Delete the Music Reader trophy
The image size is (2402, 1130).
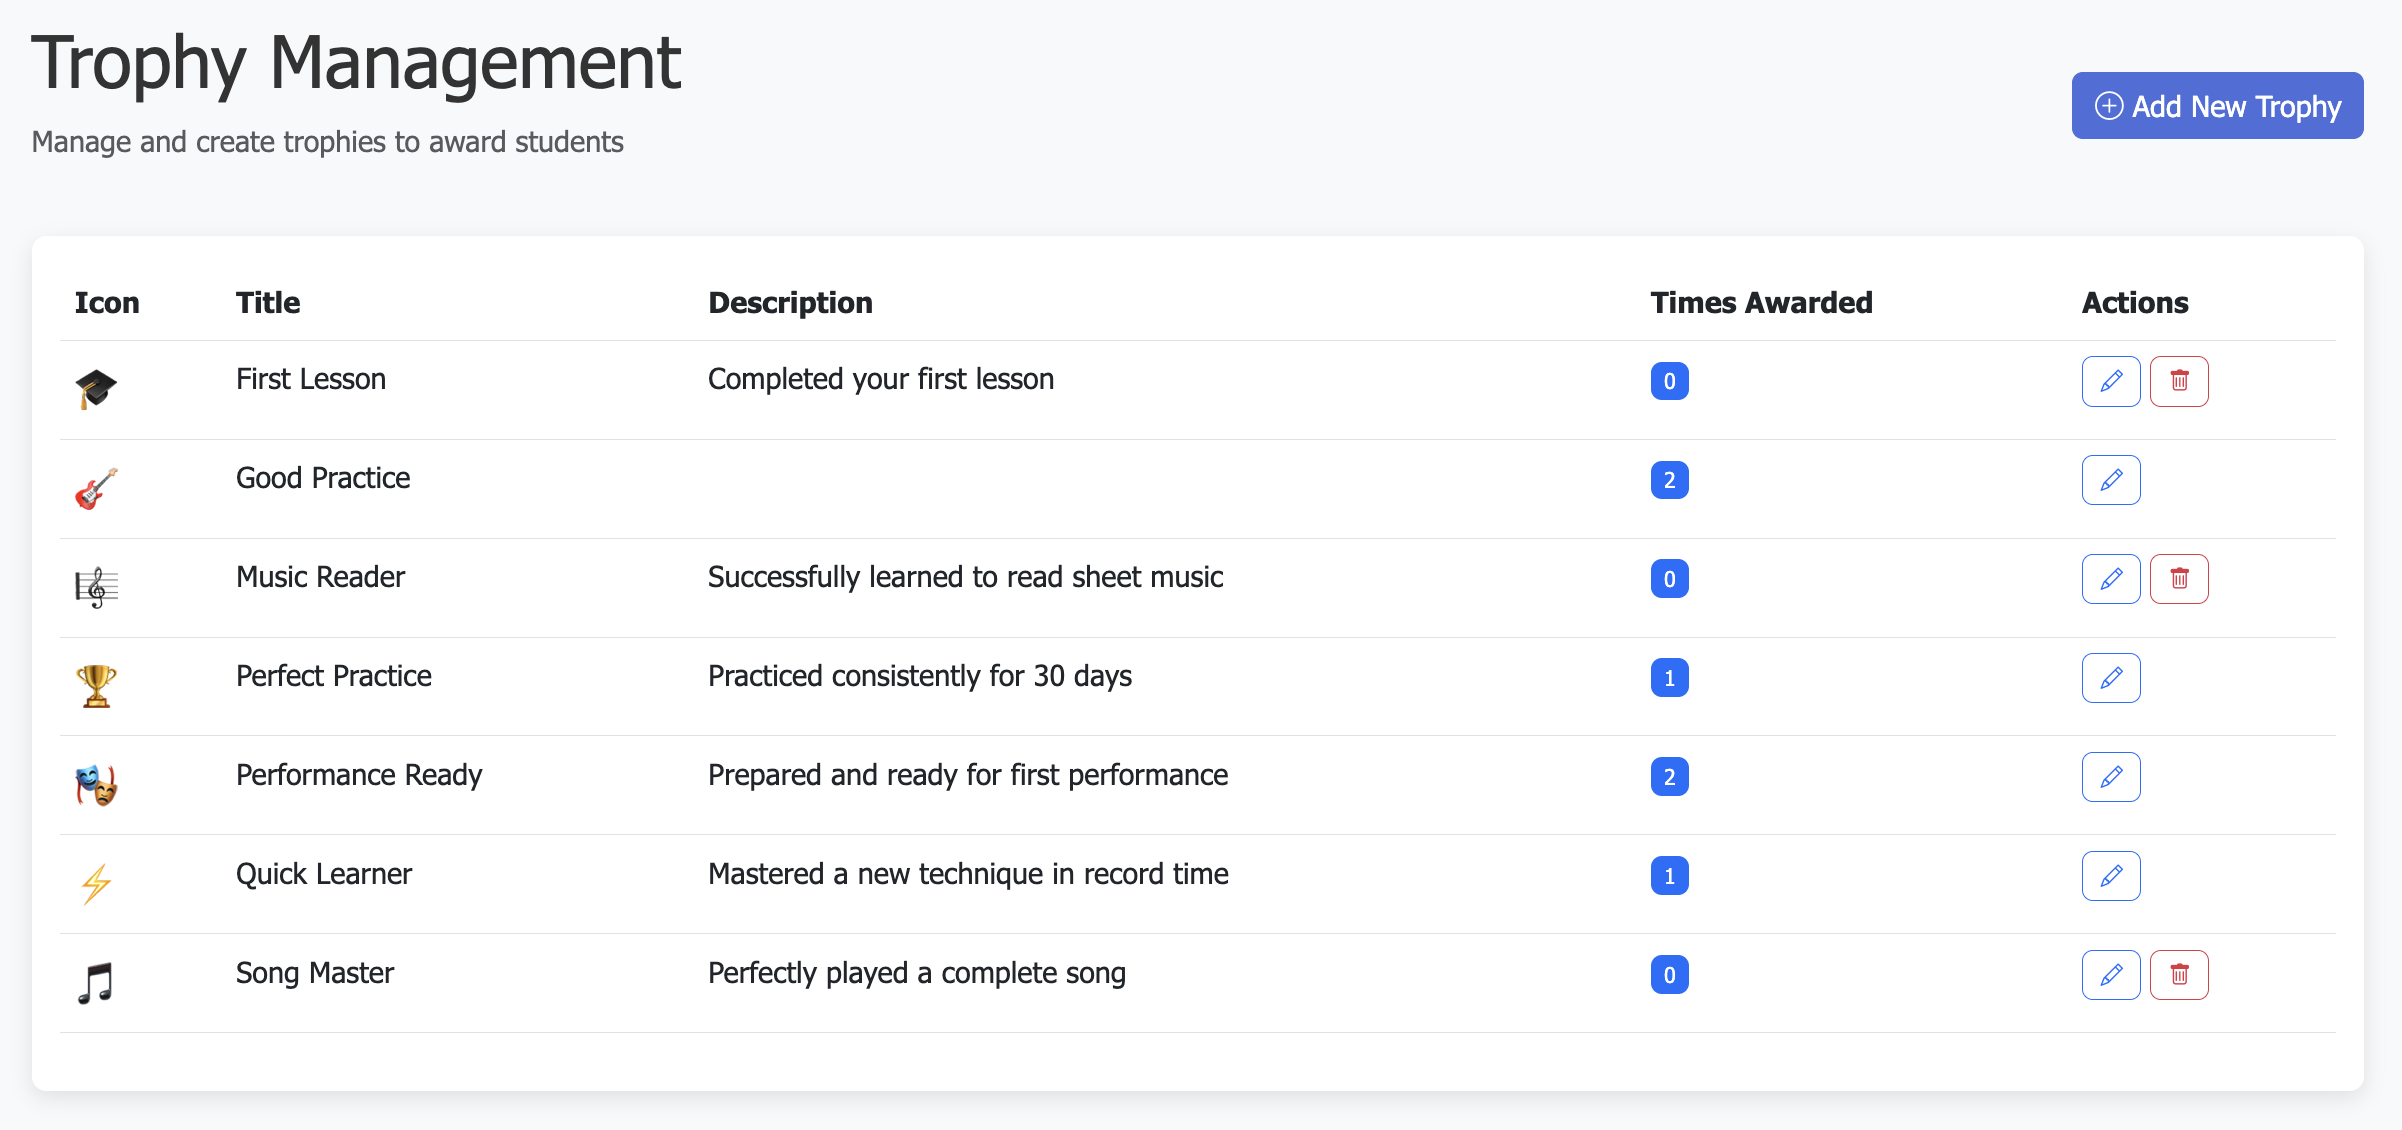pyautogui.click(x=2178, y=579)
